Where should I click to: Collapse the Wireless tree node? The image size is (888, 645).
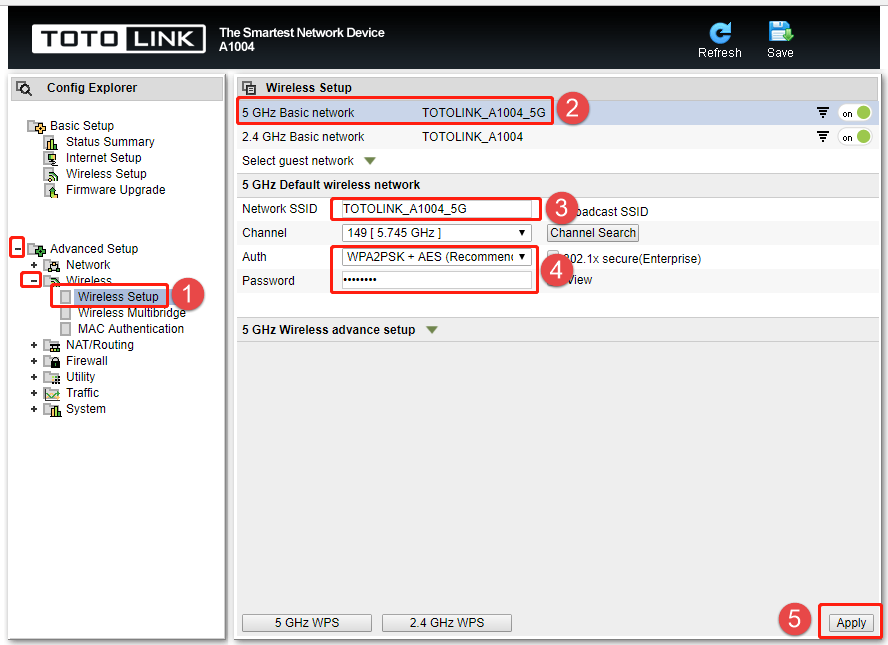[x=33, y=280]
